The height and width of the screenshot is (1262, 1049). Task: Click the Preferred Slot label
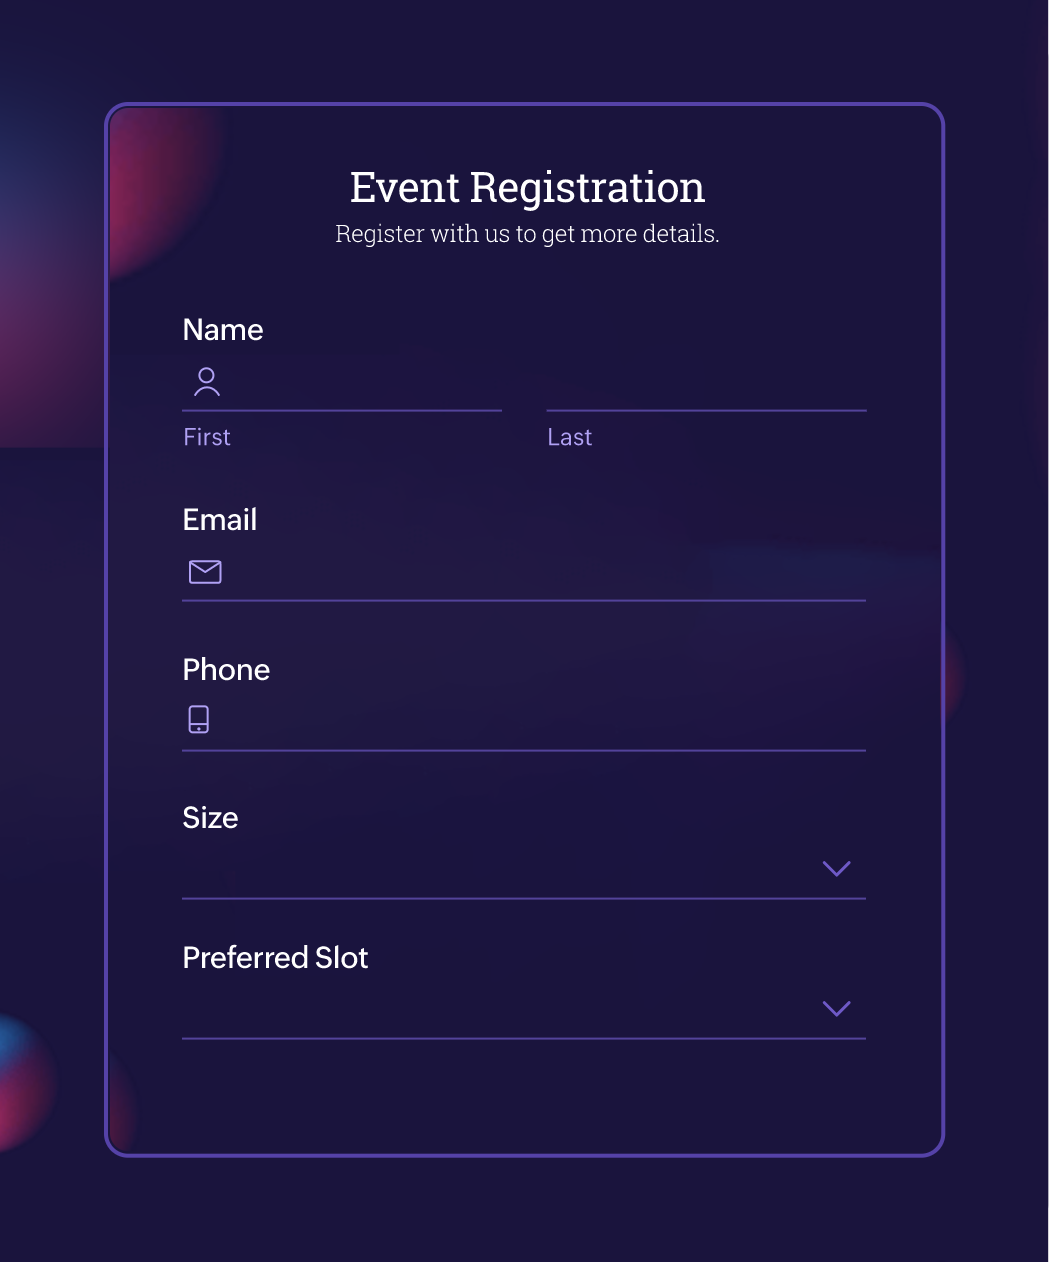click(x=275, y=958)
